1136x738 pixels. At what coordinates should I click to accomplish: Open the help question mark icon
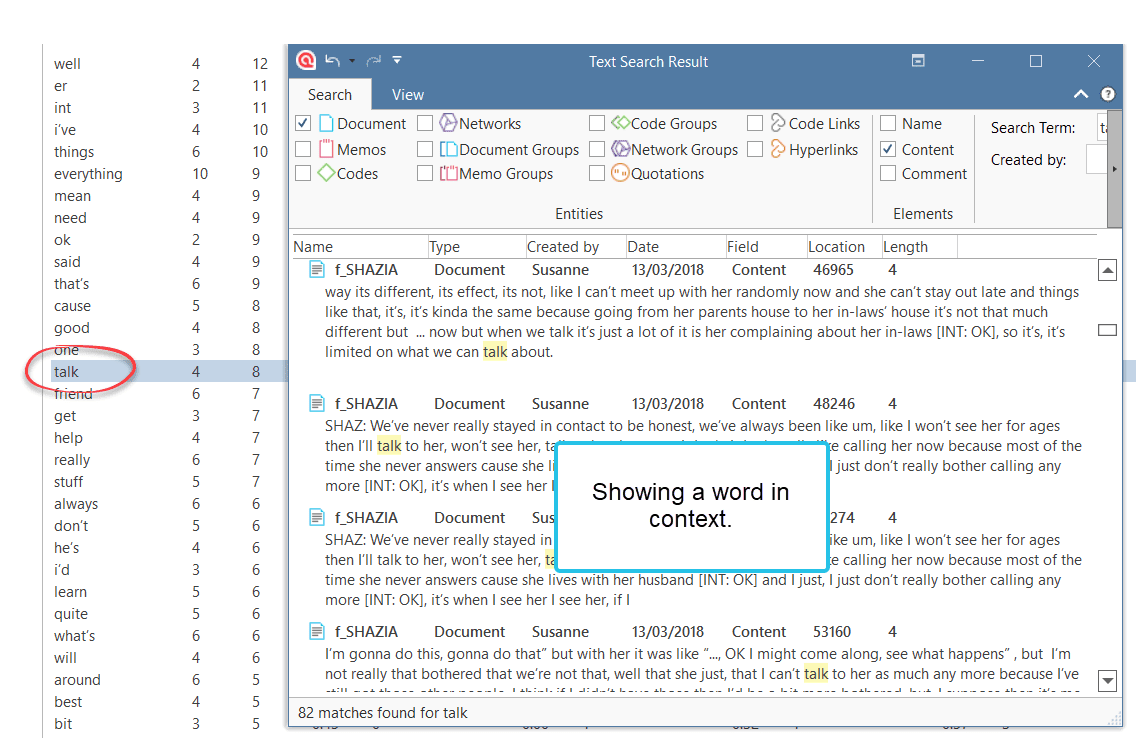pyautogui.click(x=1108, y=94)
